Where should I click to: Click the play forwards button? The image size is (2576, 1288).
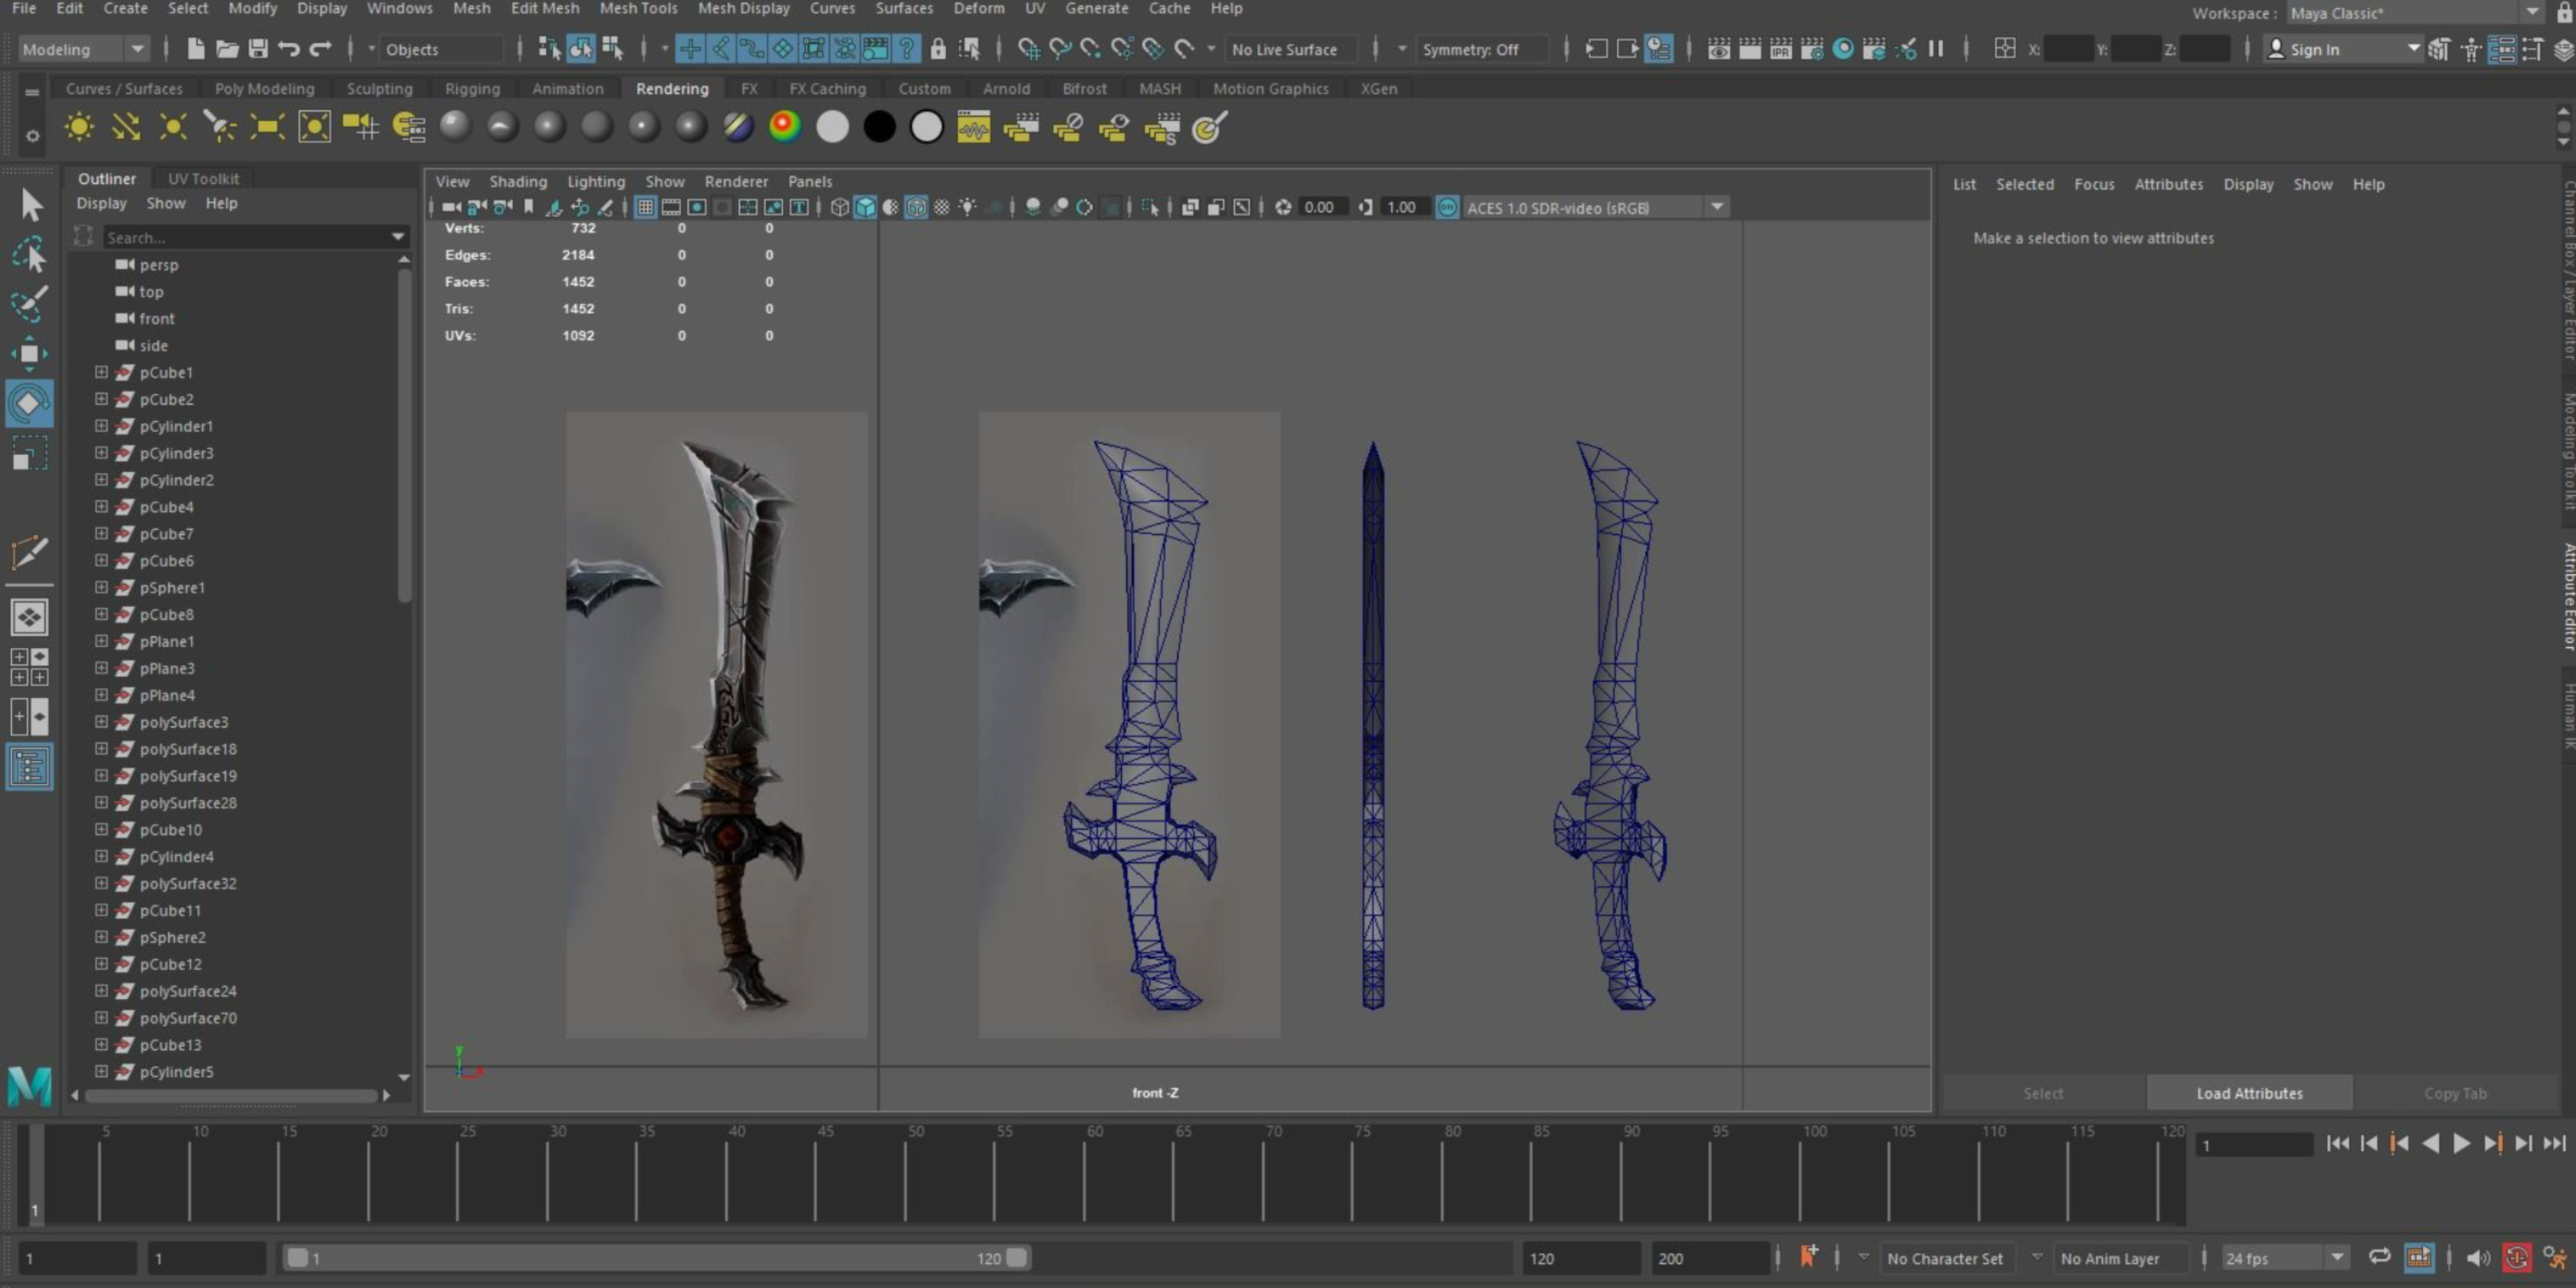tap(2461, 1144)
